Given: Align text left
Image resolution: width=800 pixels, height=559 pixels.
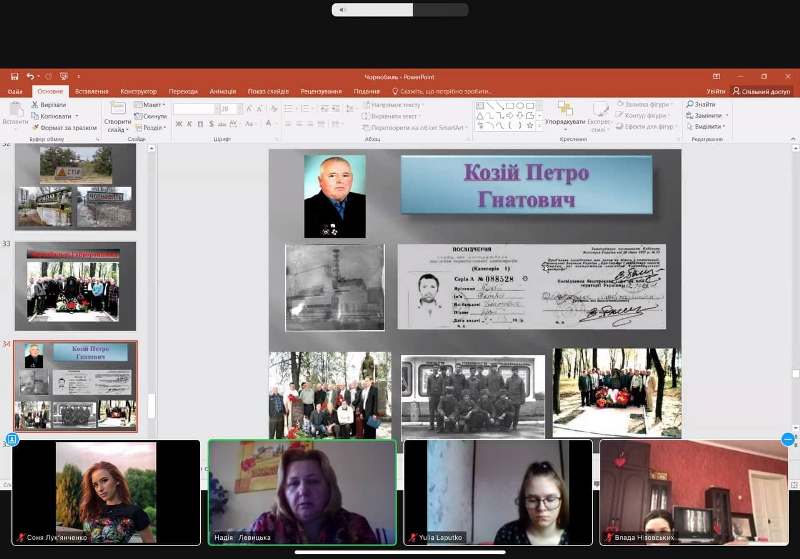Looking at the screenshot, I should 288,124.
